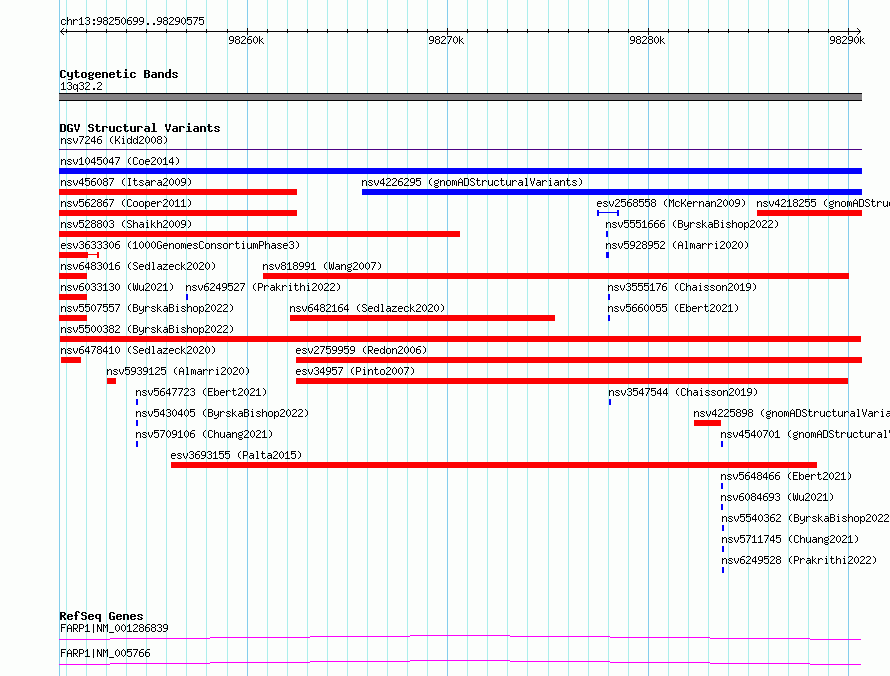Screen dimensions: 890x676
Task: Click nsv6033130 (Wu2021) label
Action: click(x=117, y=287)
